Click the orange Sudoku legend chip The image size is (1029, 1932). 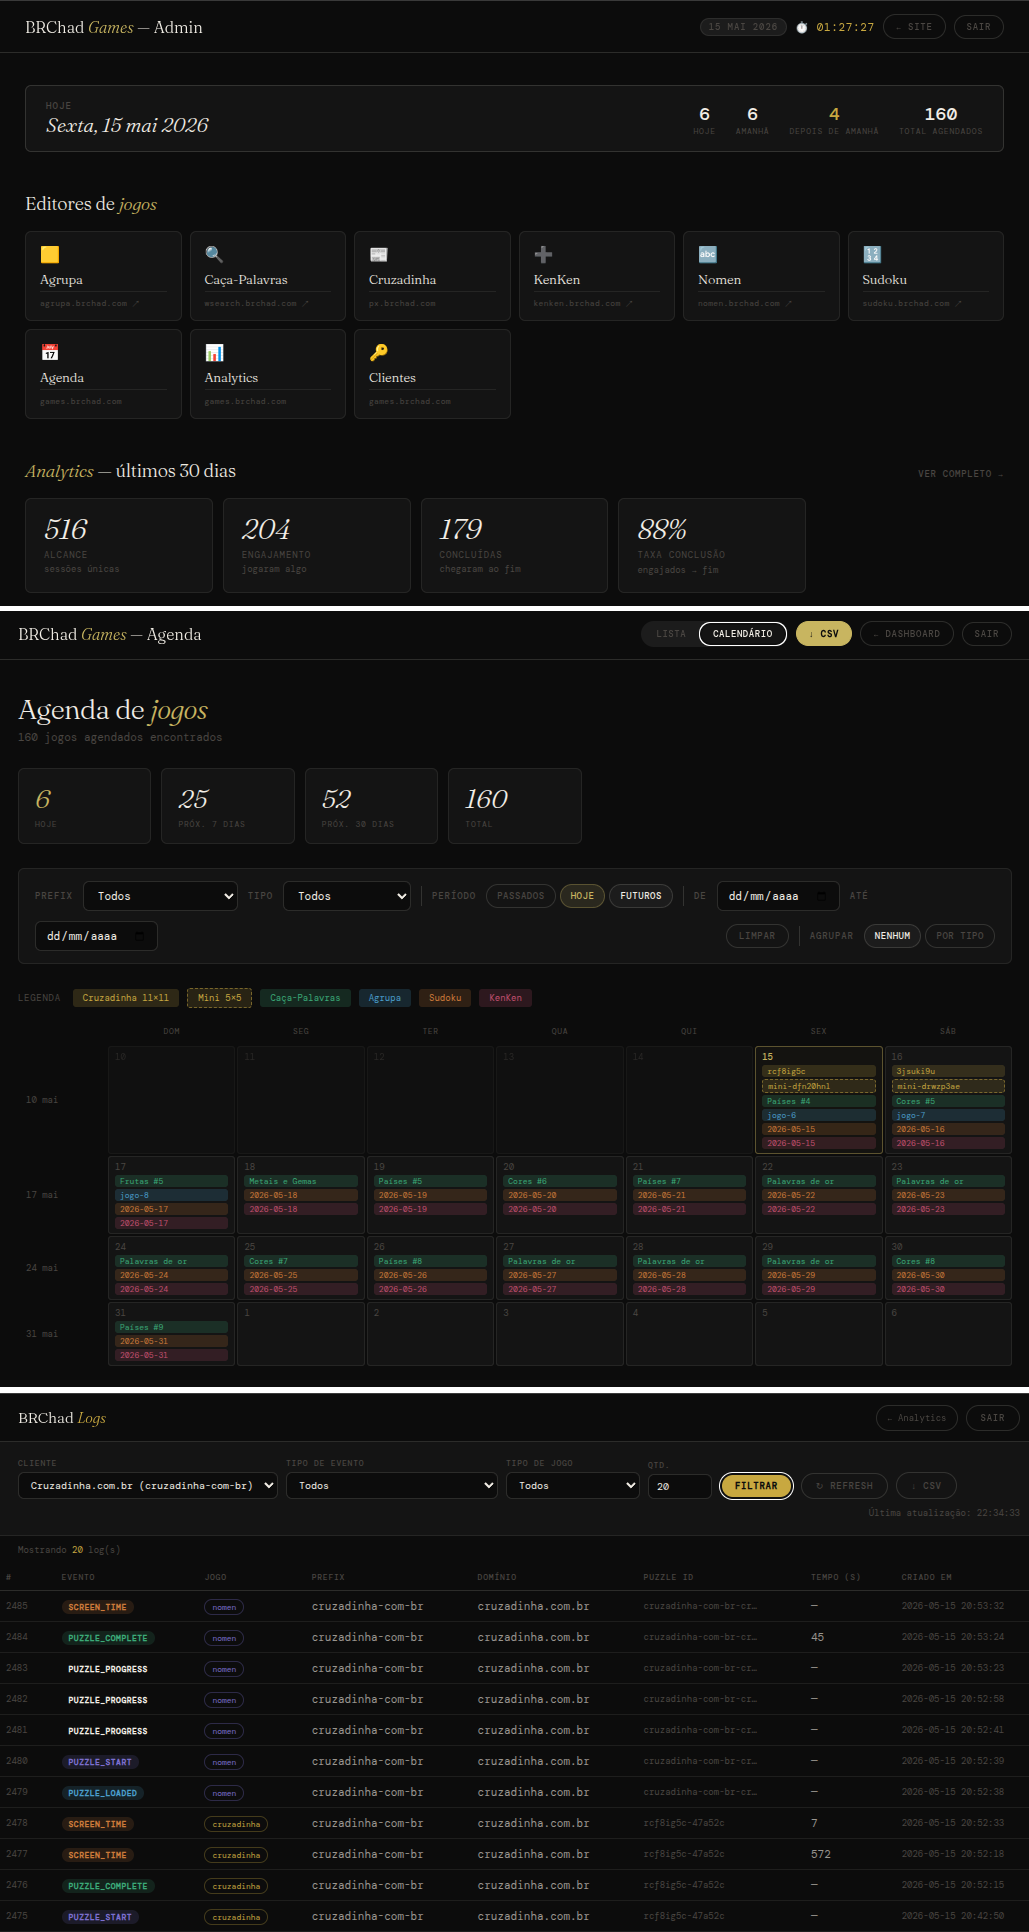click(445, 998)
